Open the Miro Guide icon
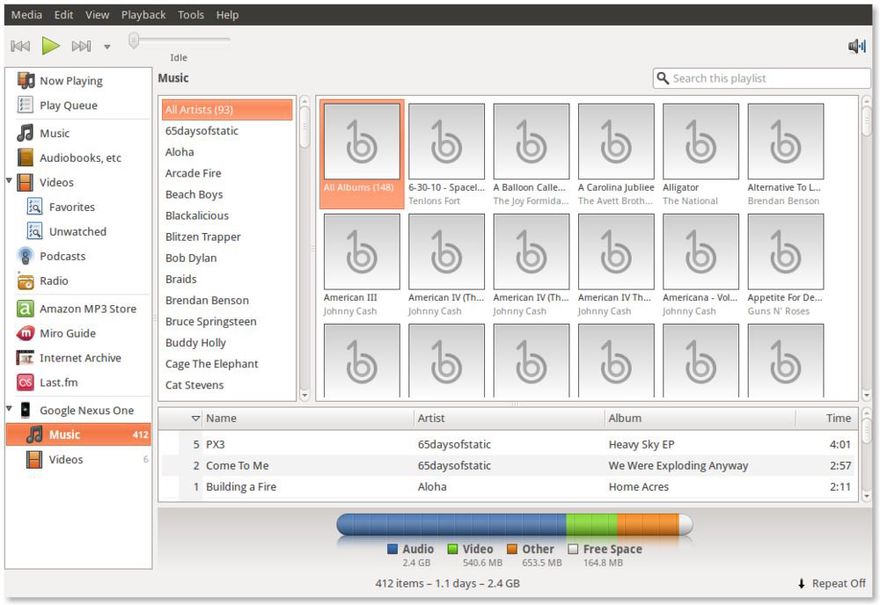 coord(25,333)
